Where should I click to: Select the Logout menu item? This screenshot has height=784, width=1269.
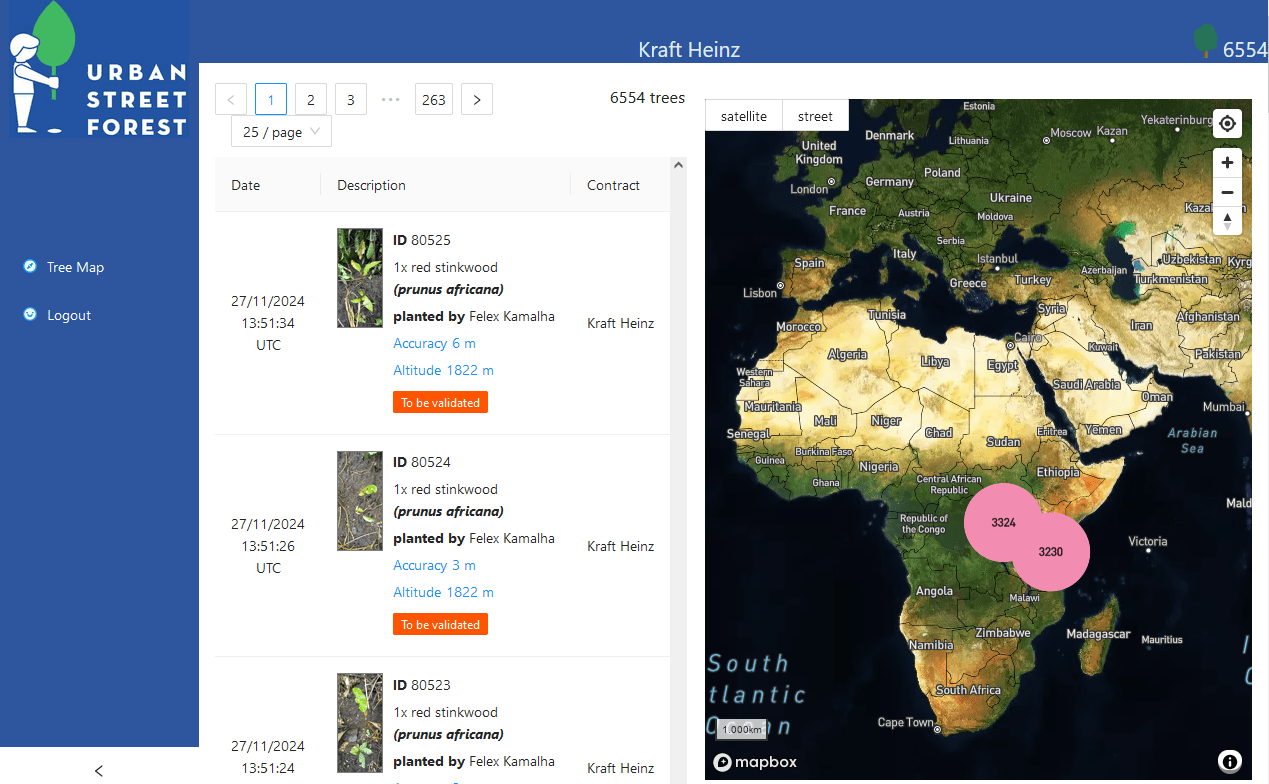point(69,315)
